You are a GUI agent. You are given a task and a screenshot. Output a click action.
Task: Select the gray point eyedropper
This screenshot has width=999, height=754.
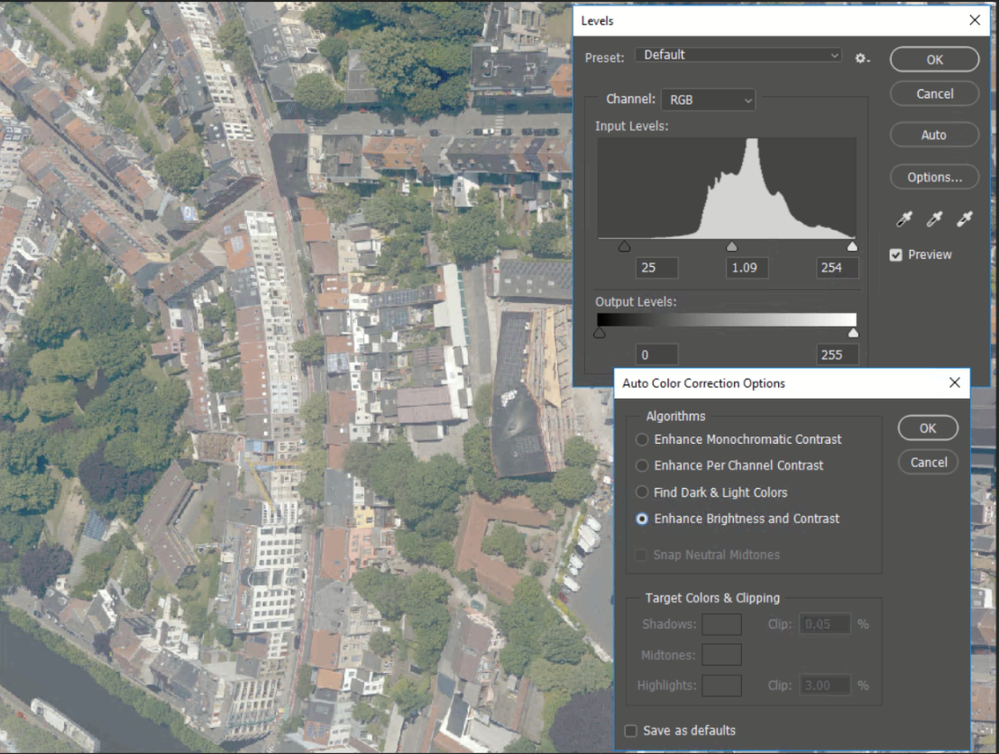(x=935, y=219)
